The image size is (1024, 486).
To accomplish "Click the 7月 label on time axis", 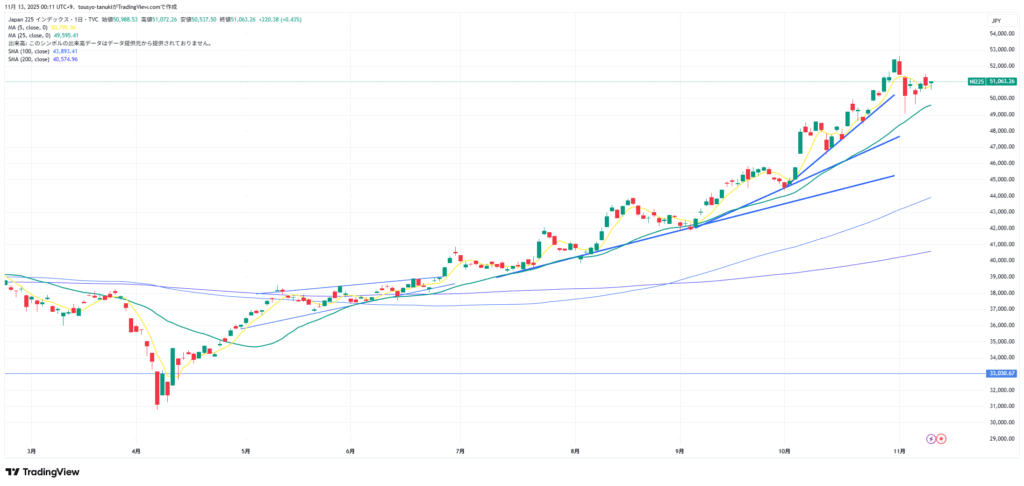I will 459,452.
